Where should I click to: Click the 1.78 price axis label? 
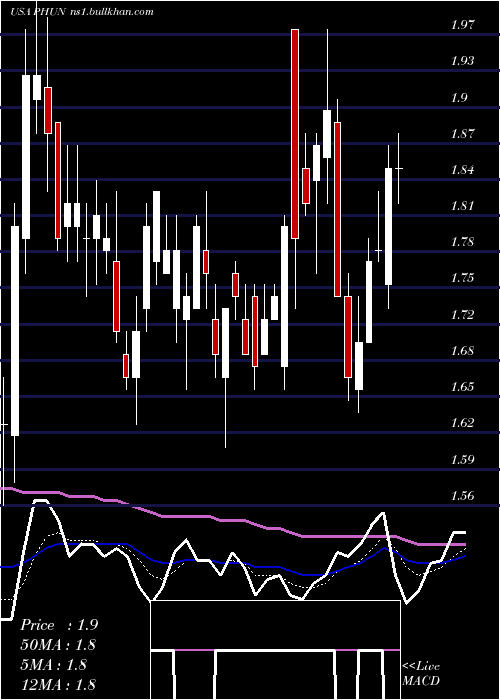coord(462,242)
